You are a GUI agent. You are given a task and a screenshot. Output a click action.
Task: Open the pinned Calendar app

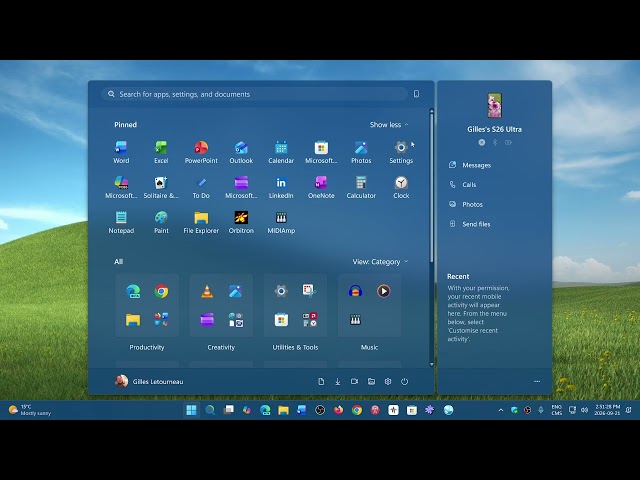point(281,152)
